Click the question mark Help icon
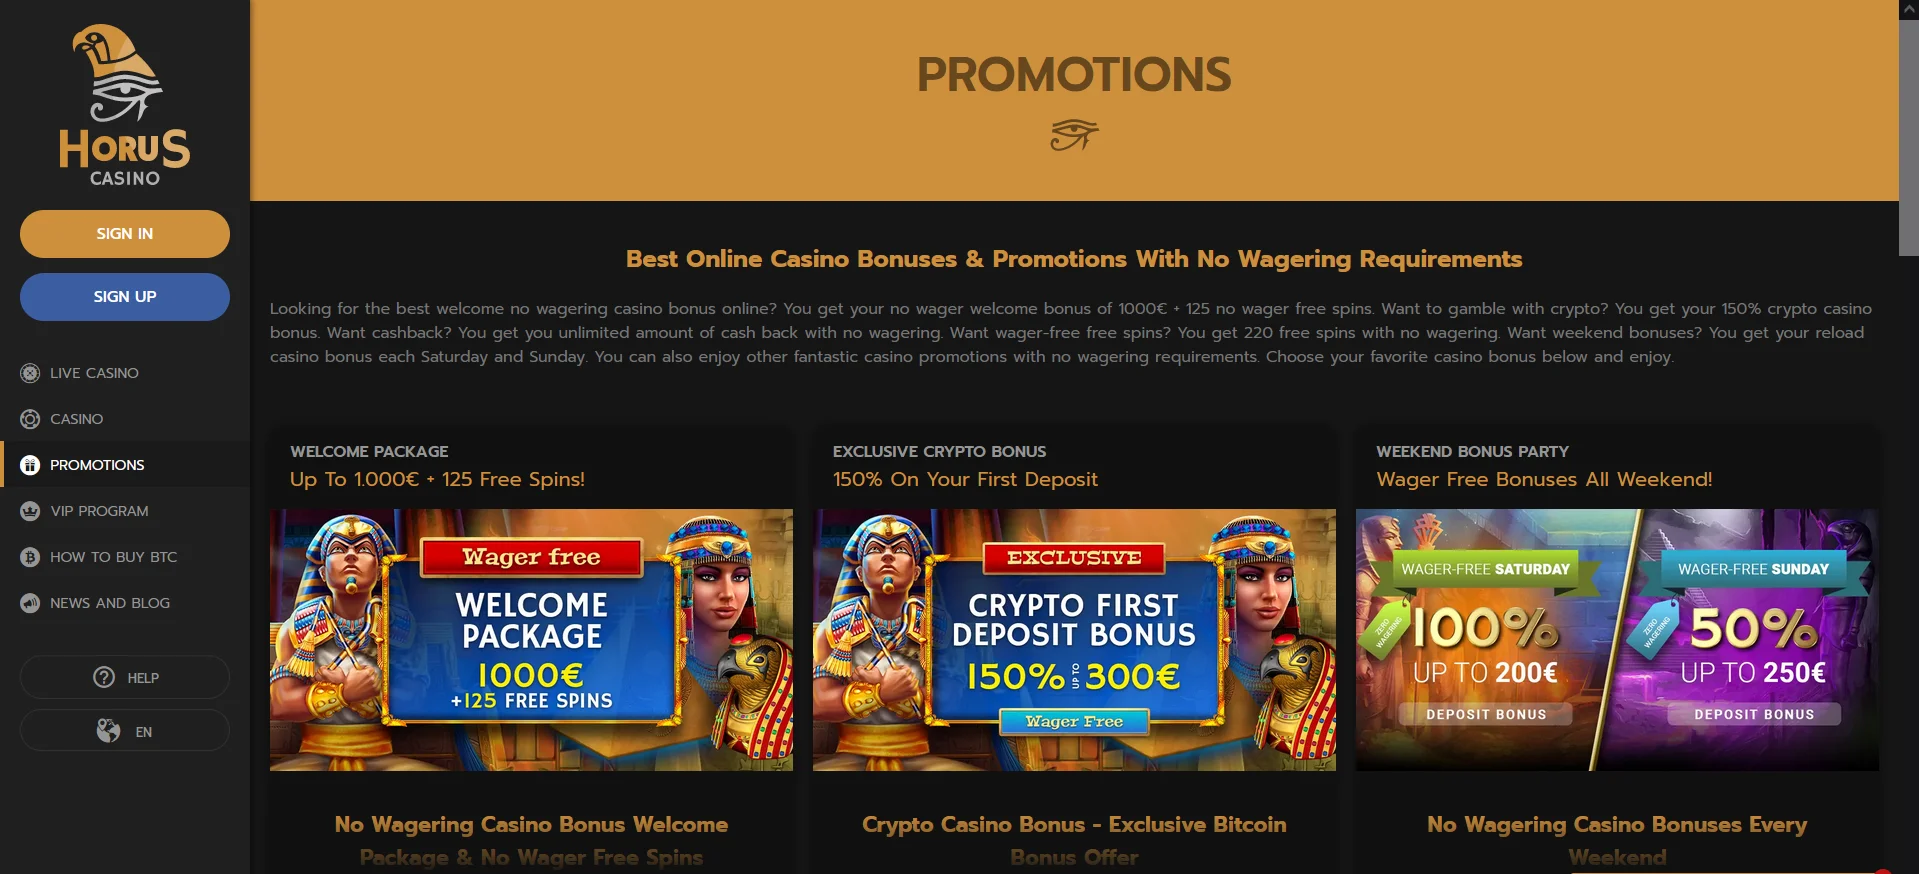The image size is (1919, 874). (104, 677)
